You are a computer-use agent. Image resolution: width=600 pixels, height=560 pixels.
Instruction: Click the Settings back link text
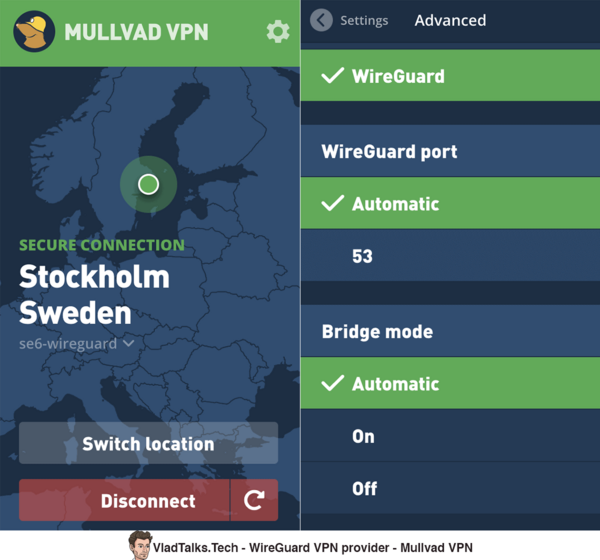(x=364, y=20)
